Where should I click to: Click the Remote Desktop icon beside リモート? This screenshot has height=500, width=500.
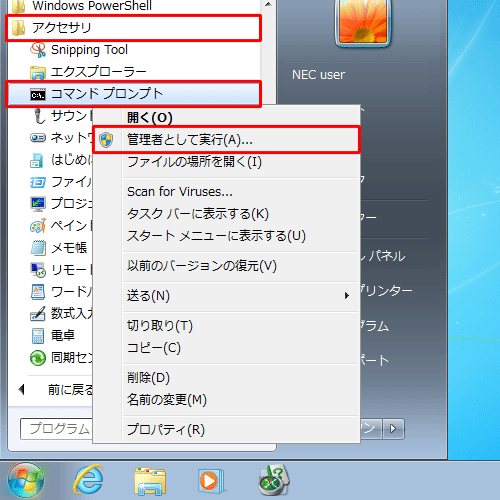[38, 270]
